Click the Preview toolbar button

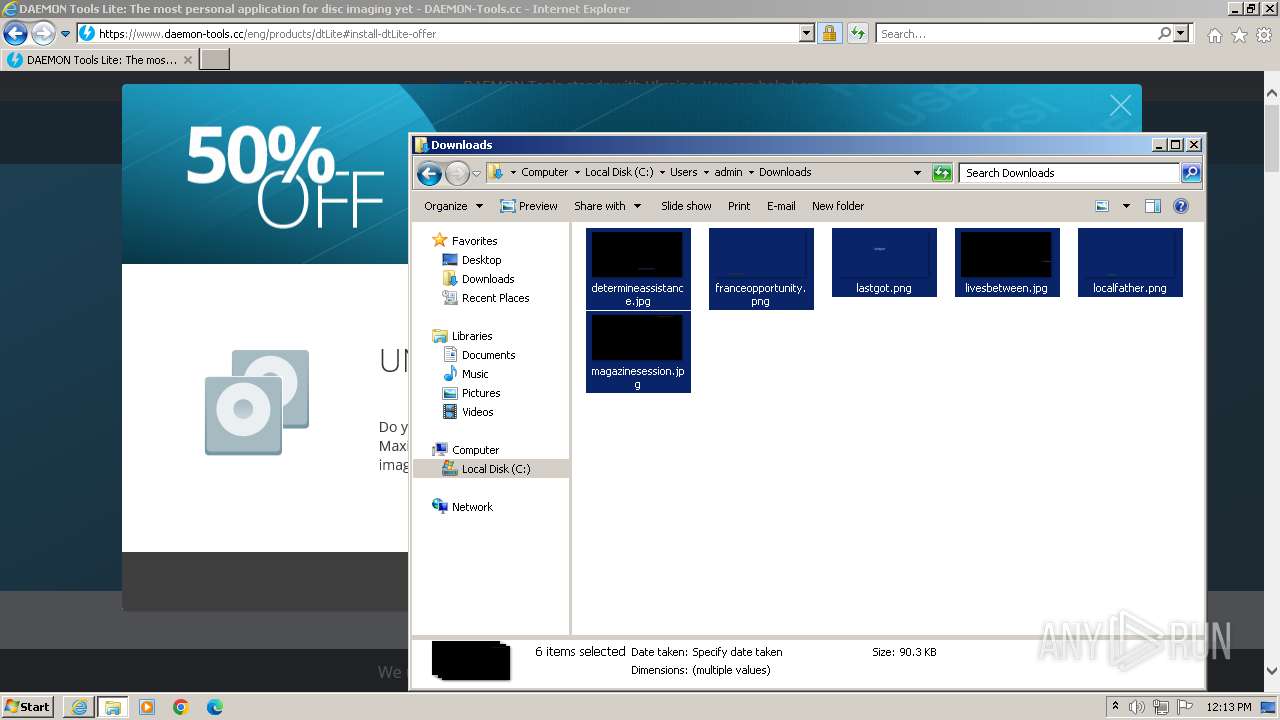coord(529,206)
